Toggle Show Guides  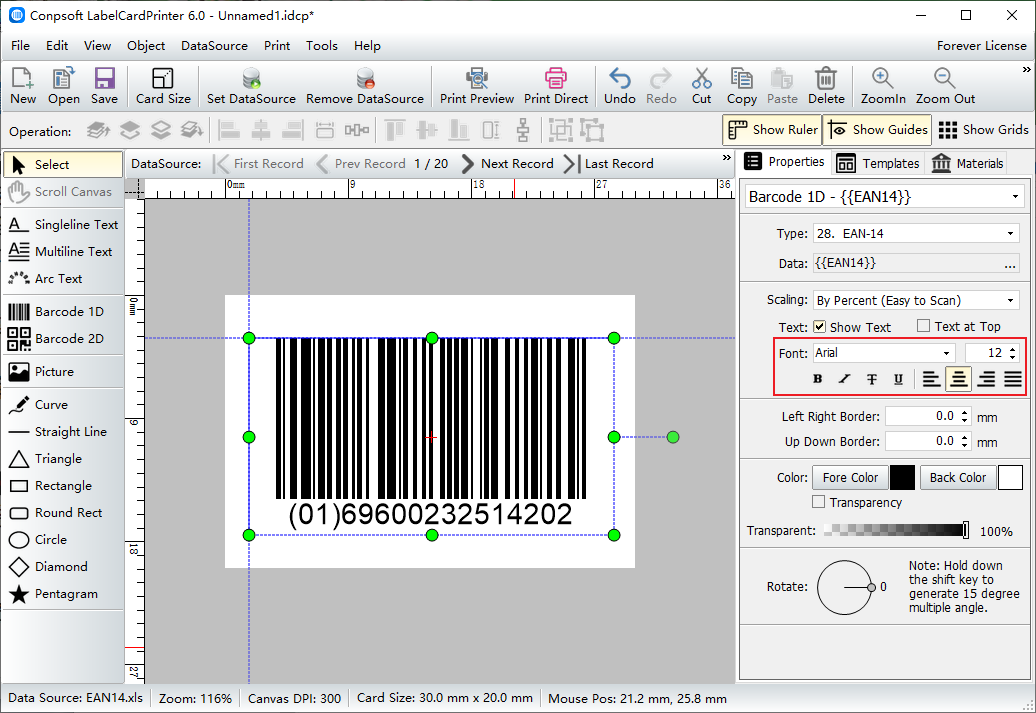(877, 130)
